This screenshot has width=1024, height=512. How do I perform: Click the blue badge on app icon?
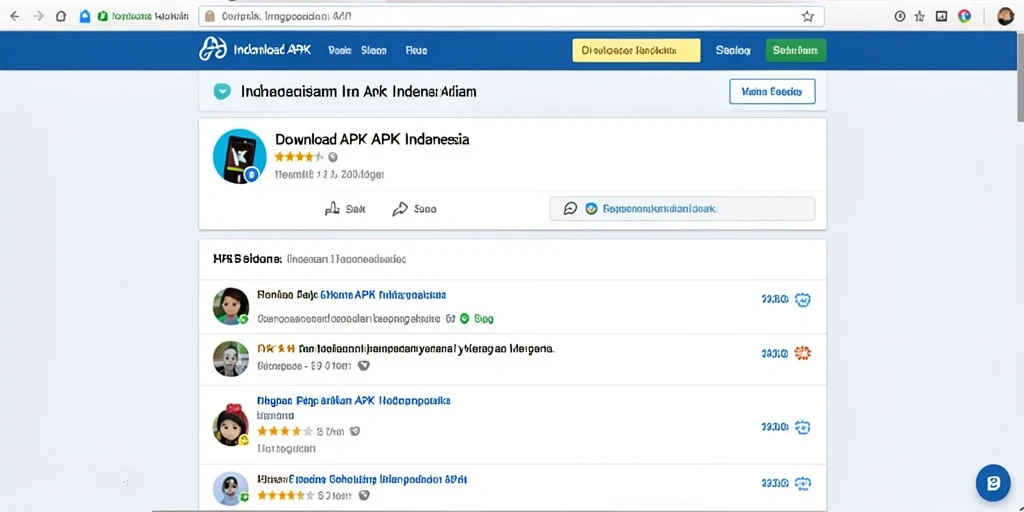coord(251,174)
